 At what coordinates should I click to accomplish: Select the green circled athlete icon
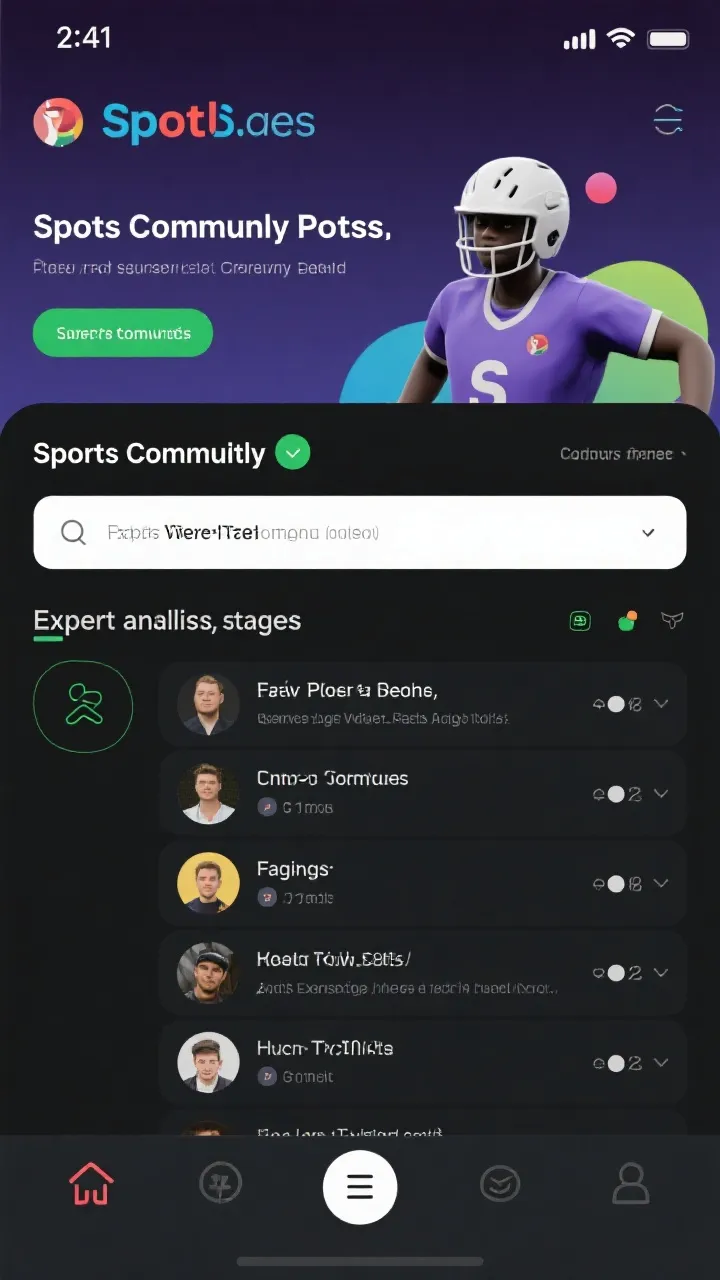click(x=83, y=704)
